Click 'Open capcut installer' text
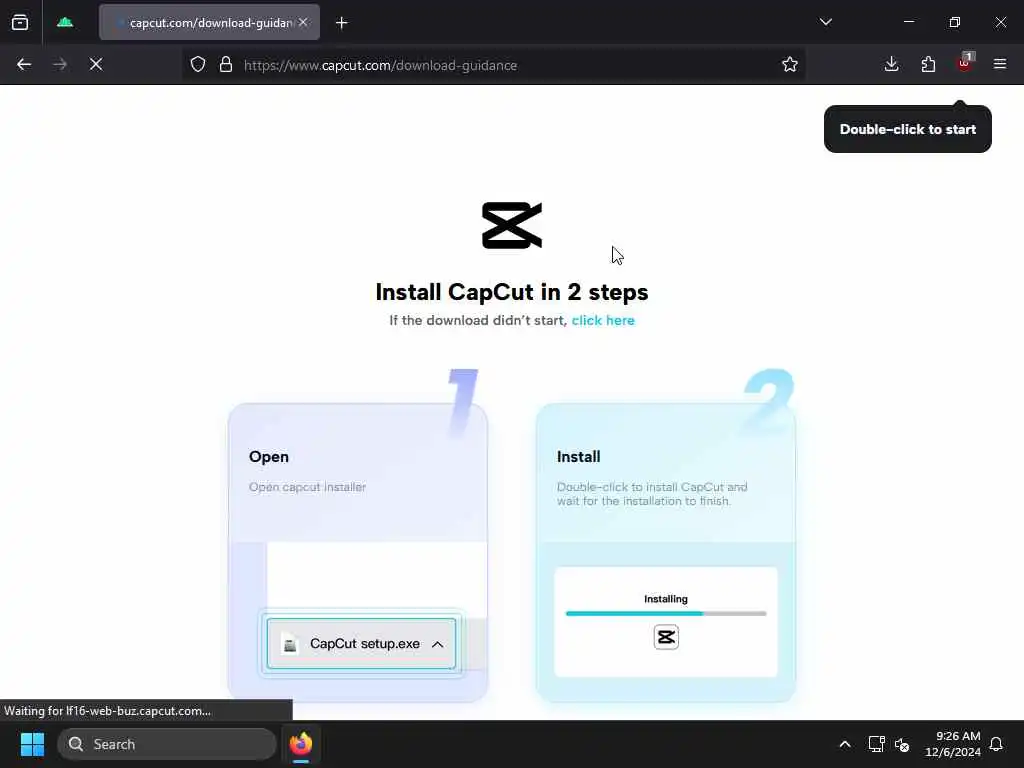The height and width of the screenshot is (768, 1024). 307,487
